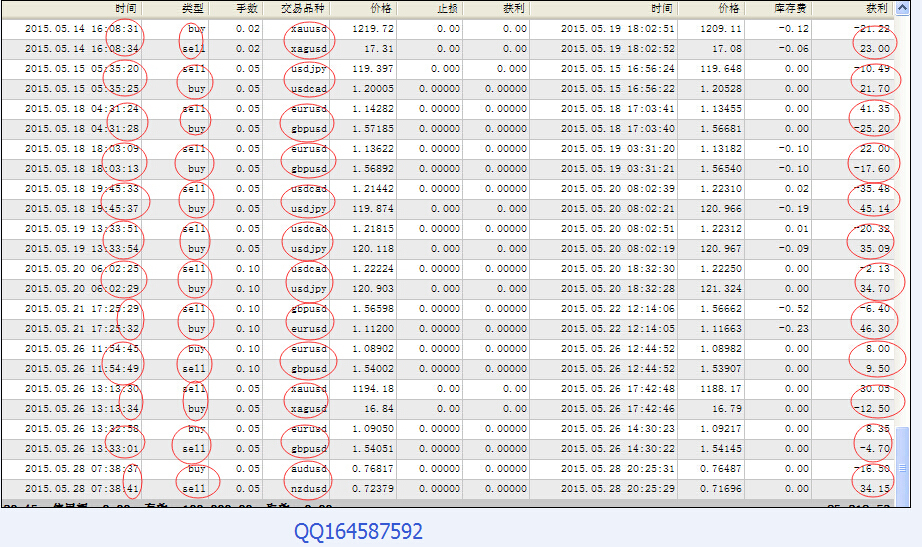Click swap value -0.19

coord(794,209)
